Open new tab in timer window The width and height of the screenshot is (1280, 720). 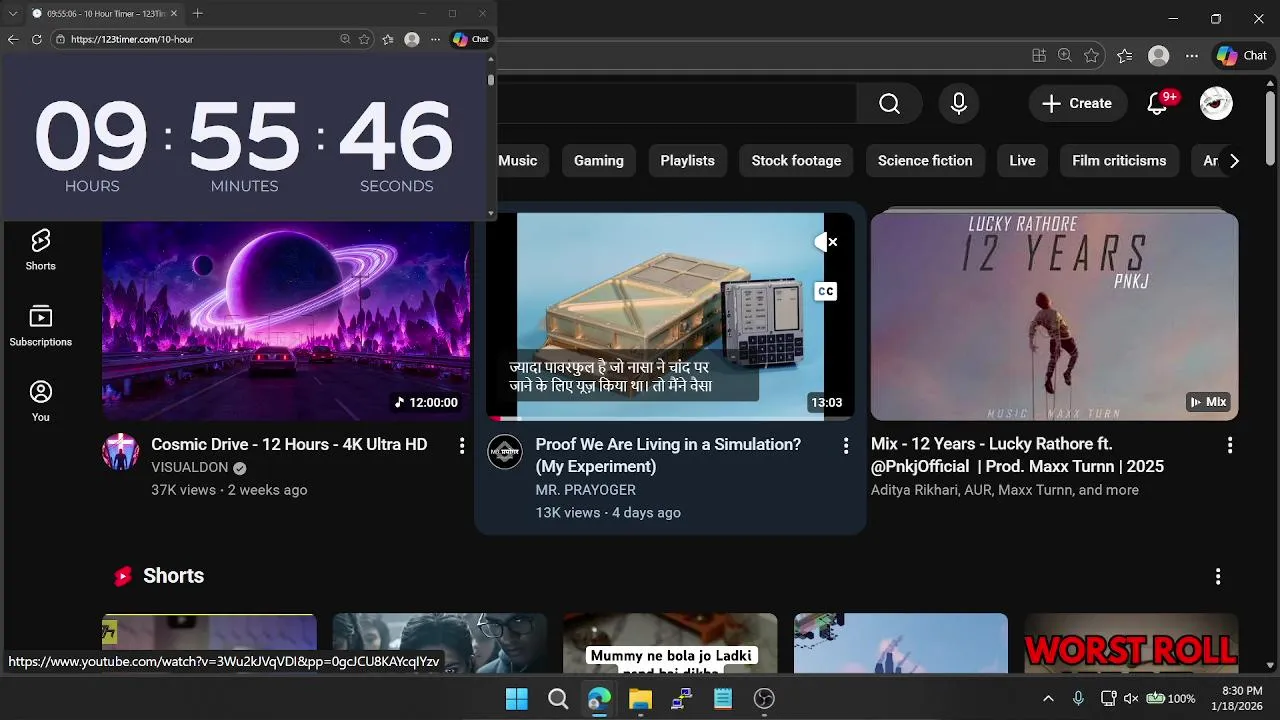coord(198,13)
